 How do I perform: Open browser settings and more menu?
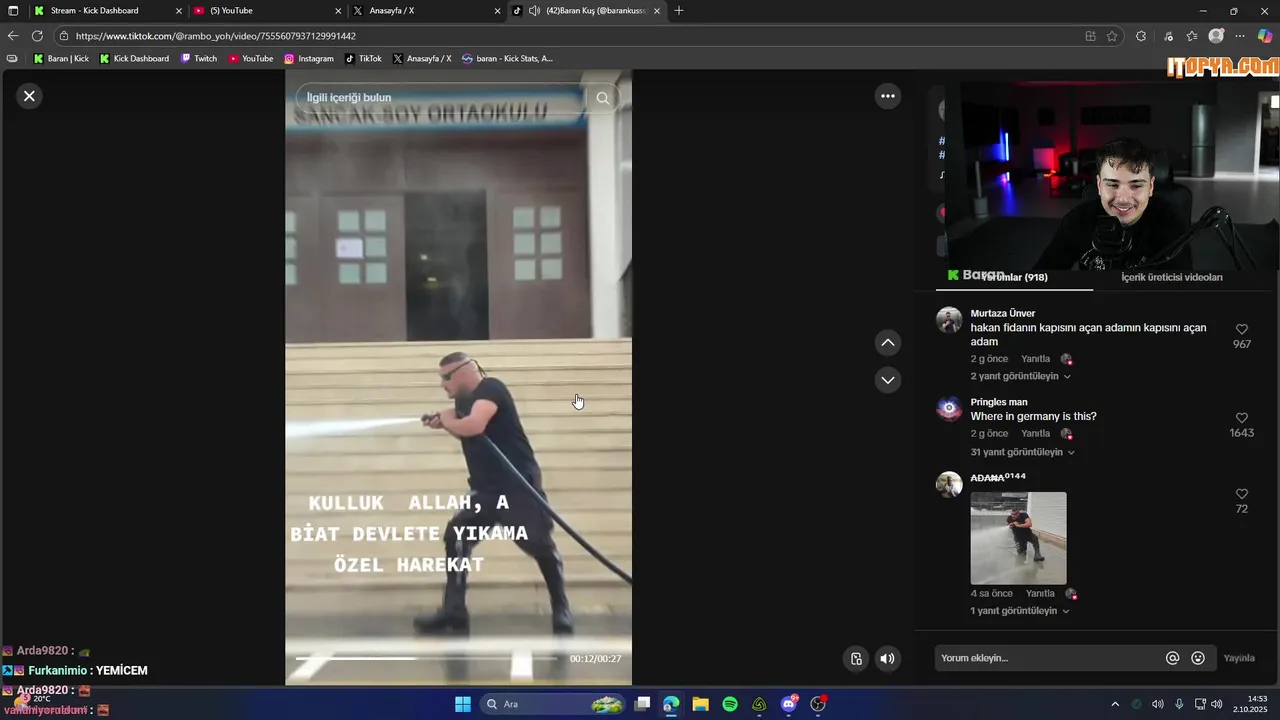(x=1241, y=36)
